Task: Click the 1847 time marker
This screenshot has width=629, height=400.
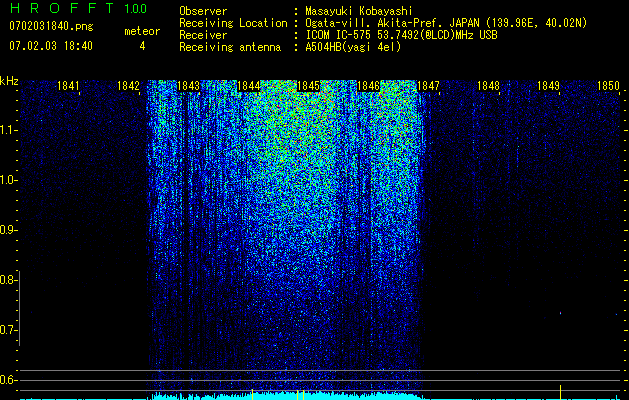Action: pos(428,86)
